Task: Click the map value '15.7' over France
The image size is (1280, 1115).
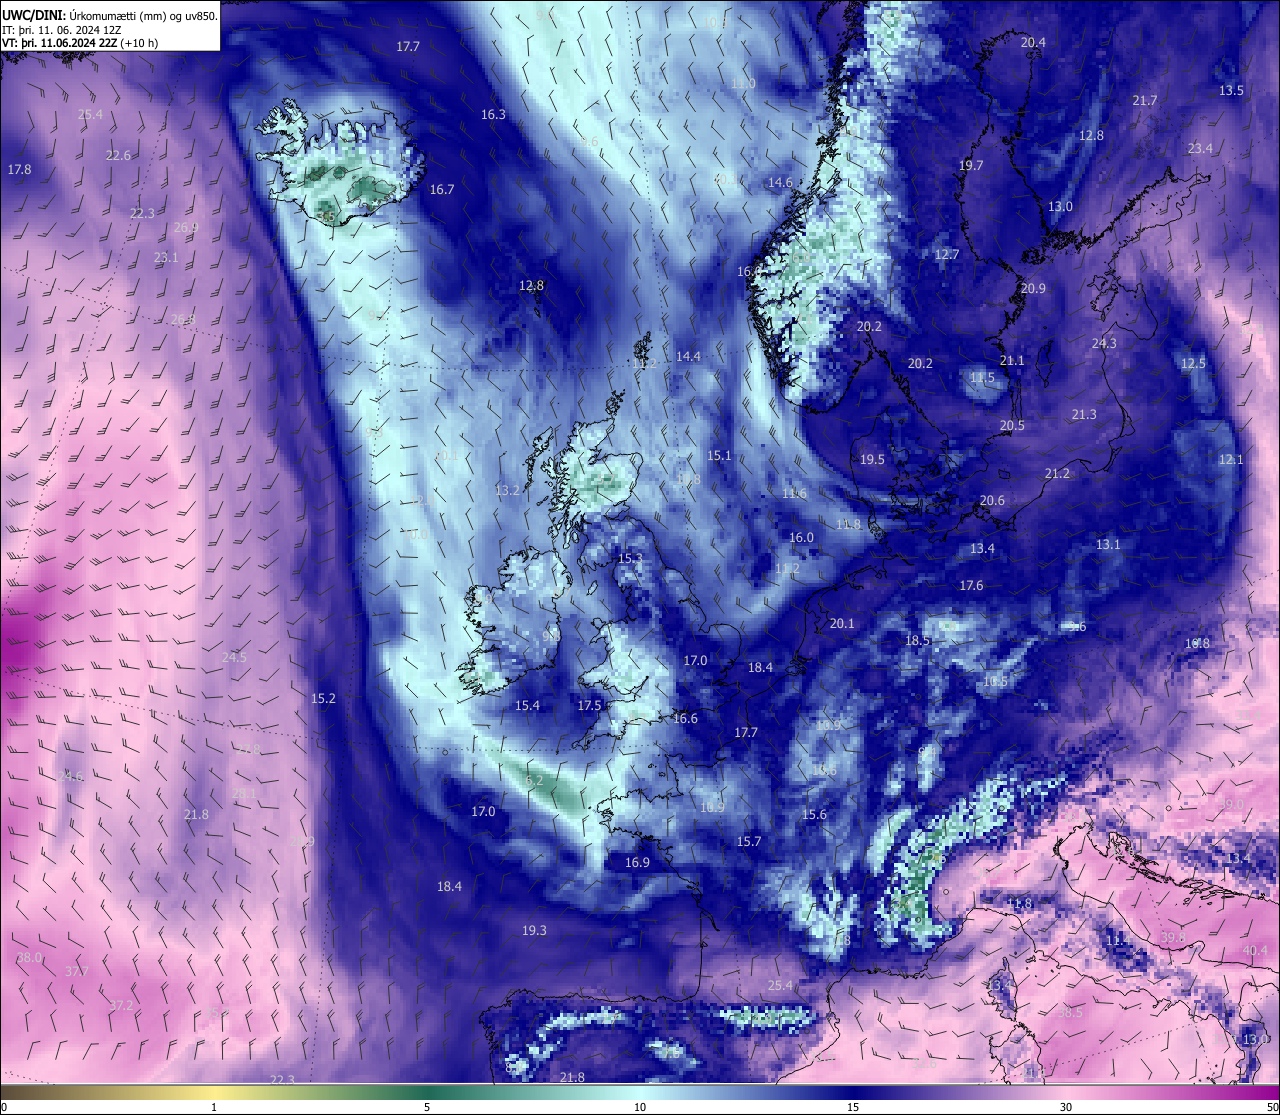Action: point(749,842)
